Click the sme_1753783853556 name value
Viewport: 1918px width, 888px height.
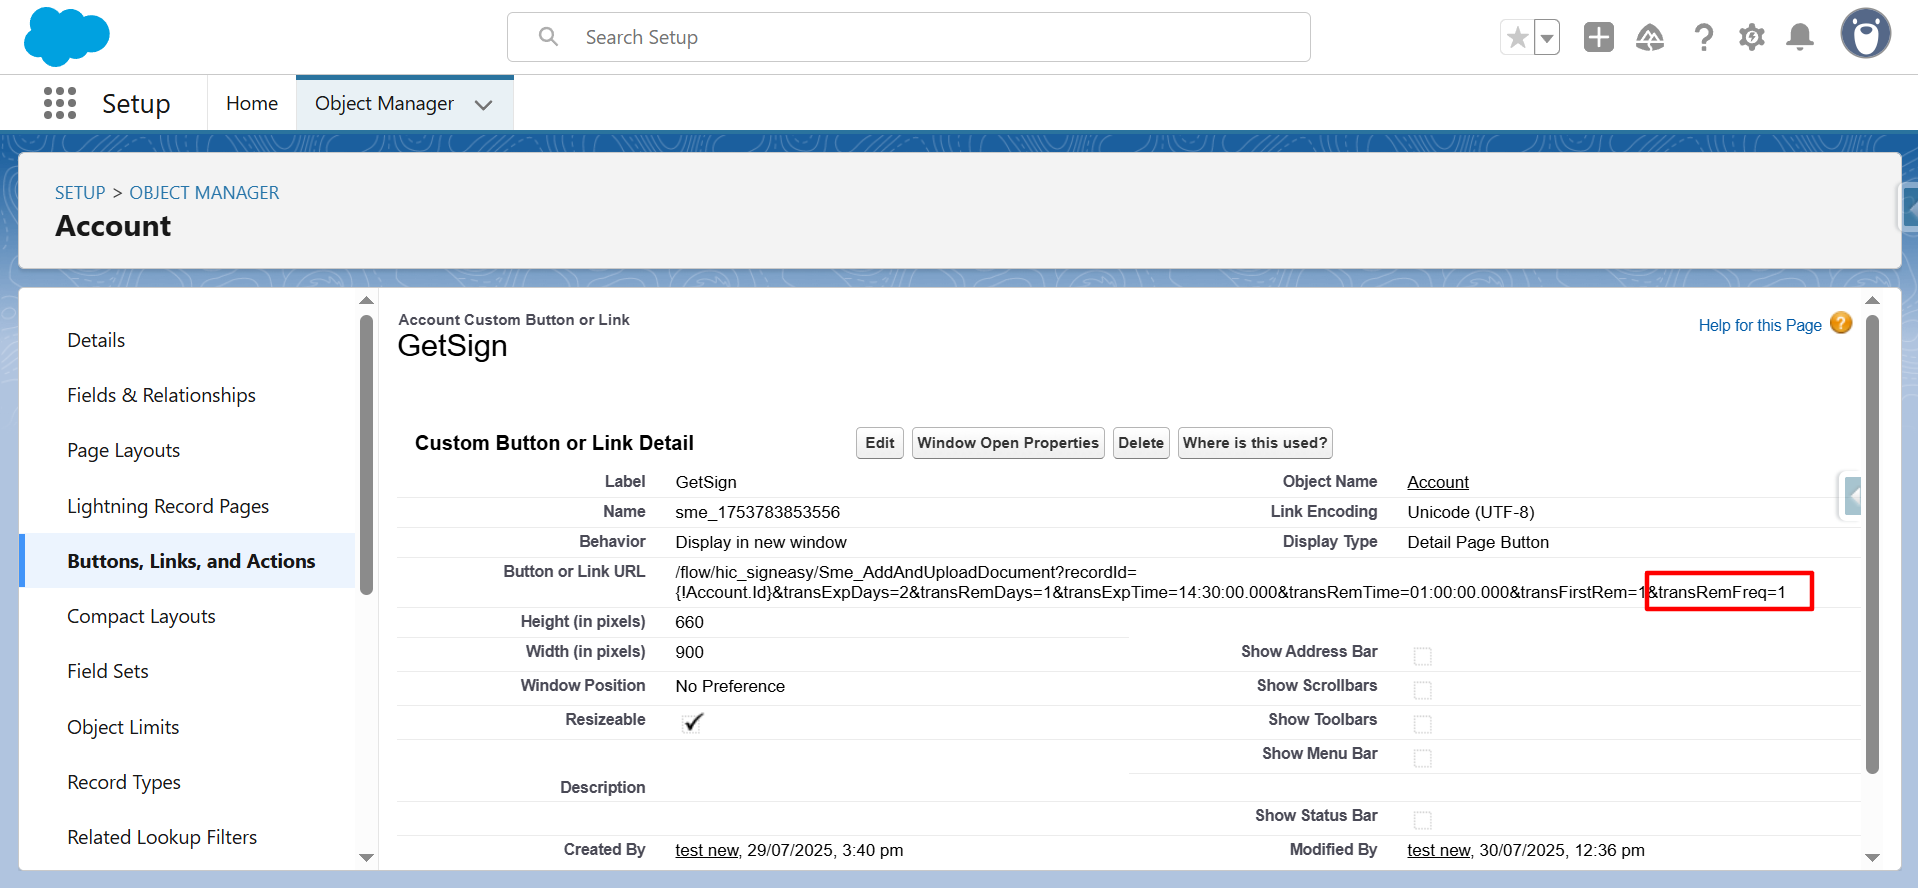point(757,512)
